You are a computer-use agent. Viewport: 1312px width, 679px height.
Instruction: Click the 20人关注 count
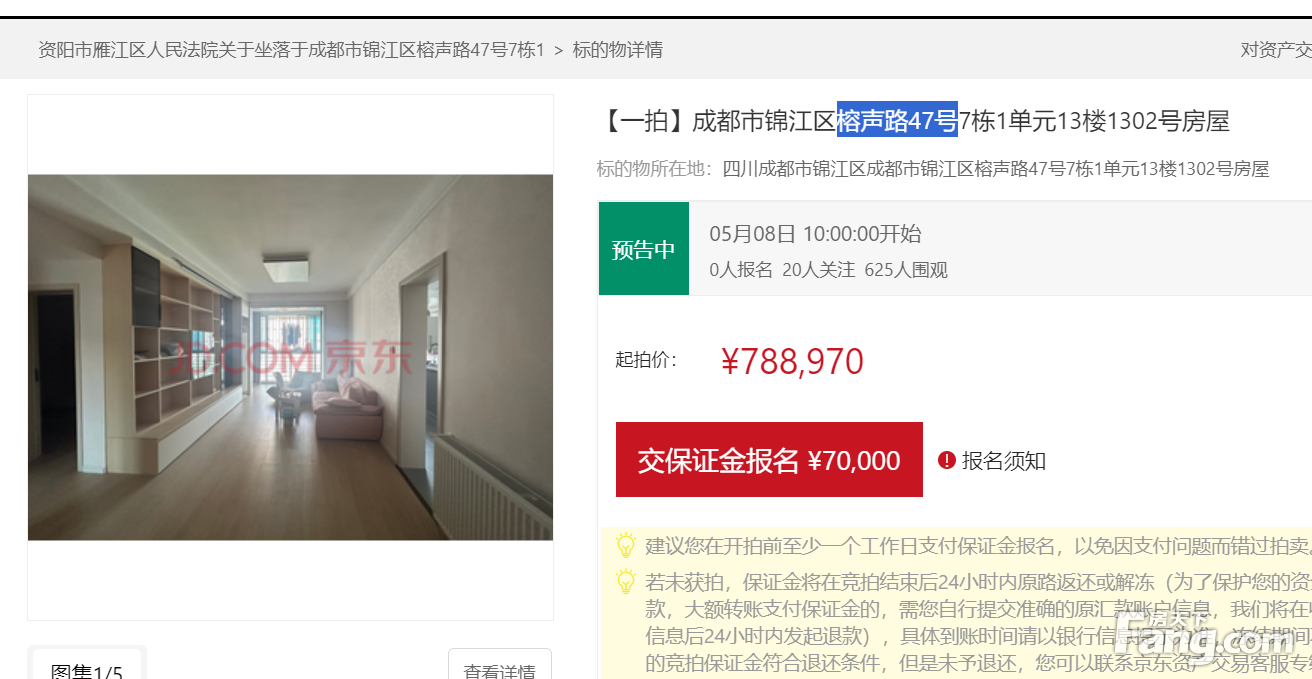818,270
